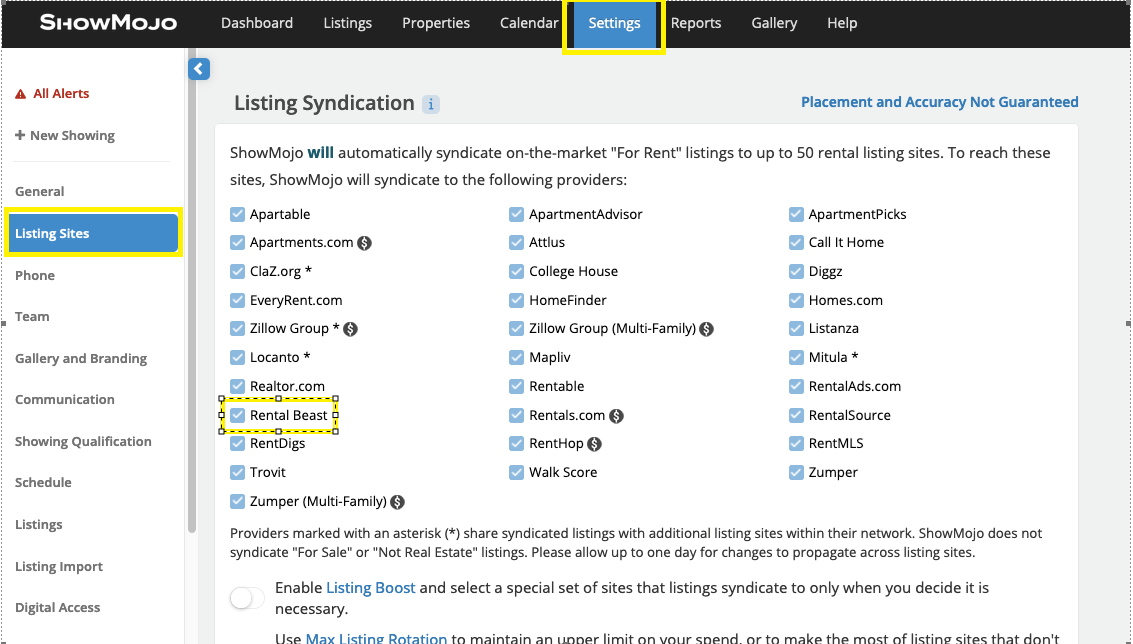Disable syndication to Realtor.com
The image size is (1133, 644).
[238, 385]
